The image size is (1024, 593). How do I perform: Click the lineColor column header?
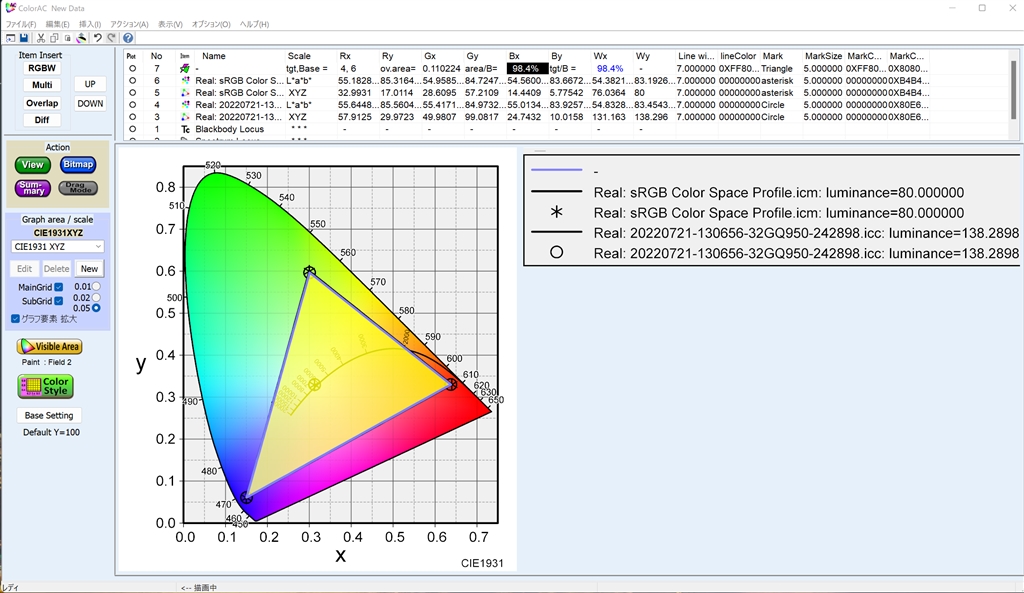[x=738, y=56]
